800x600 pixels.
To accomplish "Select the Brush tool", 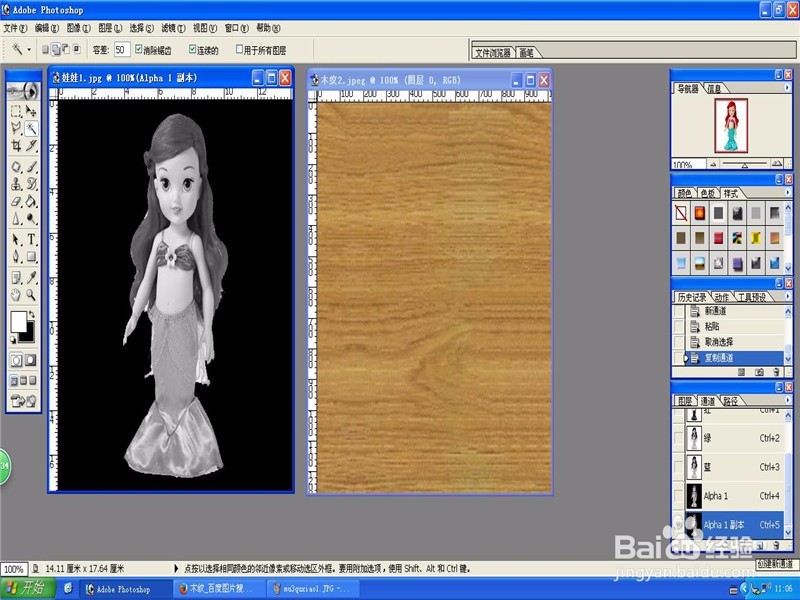I will pyautogui.click(x=31, y=167).
